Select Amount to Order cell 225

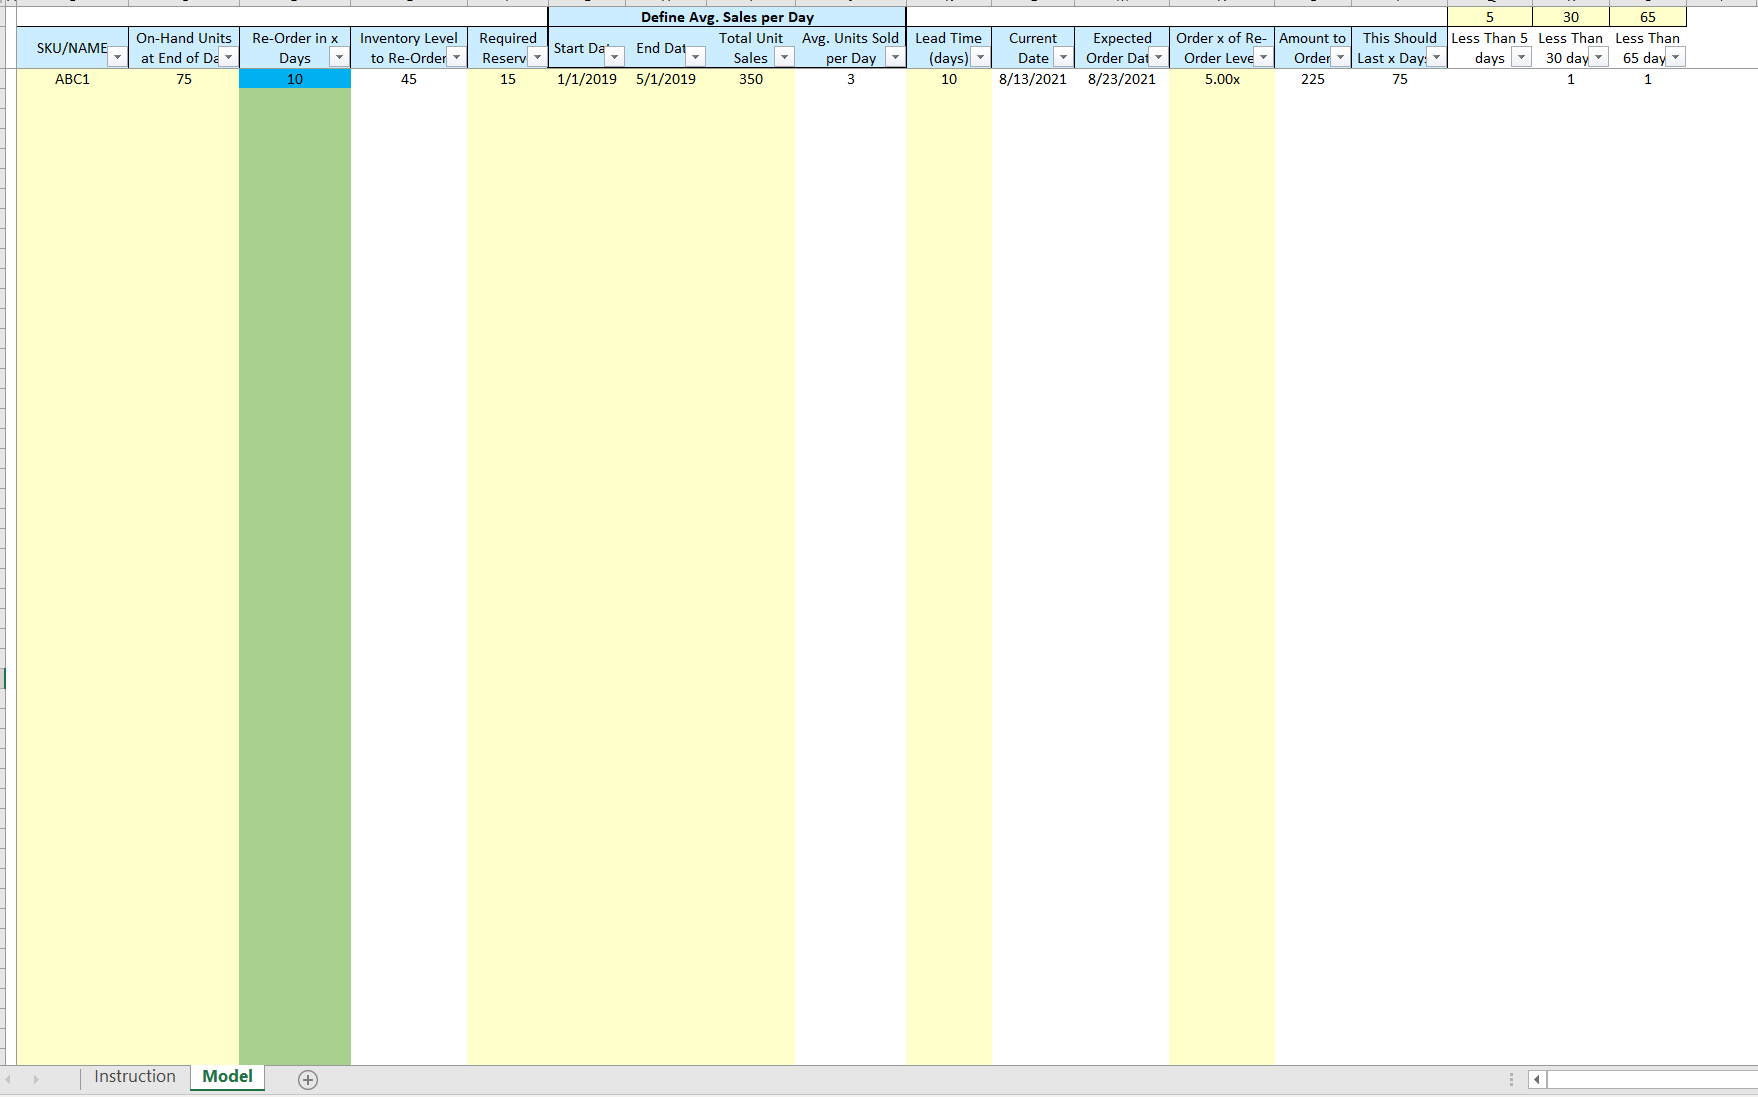(x=1313, y=79)
